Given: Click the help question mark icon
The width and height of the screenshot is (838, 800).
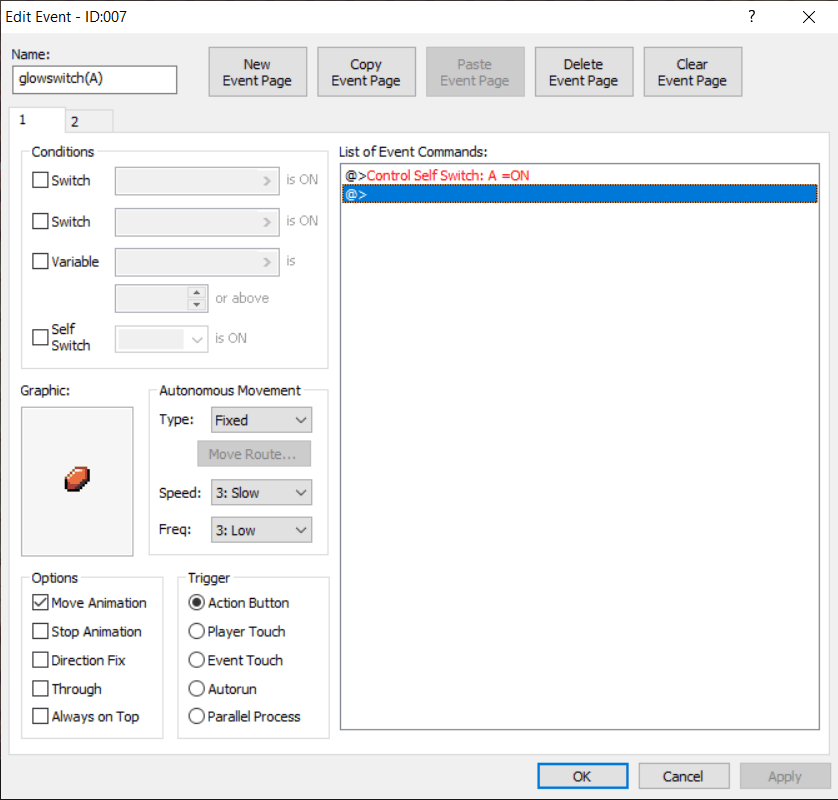Looking at the screenshot, I should (751, 17).
